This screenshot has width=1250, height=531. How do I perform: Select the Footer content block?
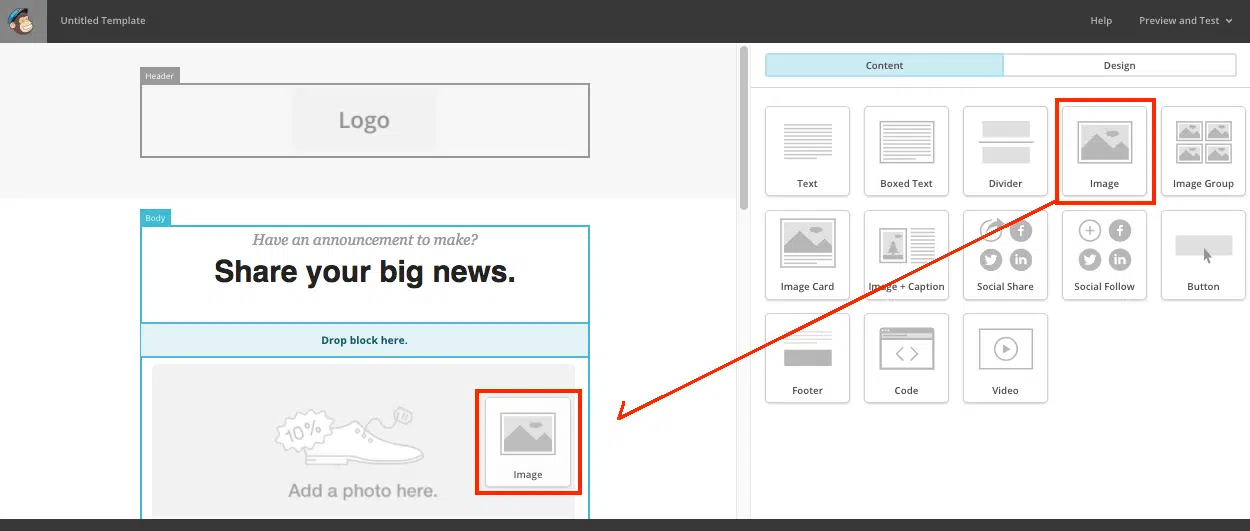(x=807, y=357)
